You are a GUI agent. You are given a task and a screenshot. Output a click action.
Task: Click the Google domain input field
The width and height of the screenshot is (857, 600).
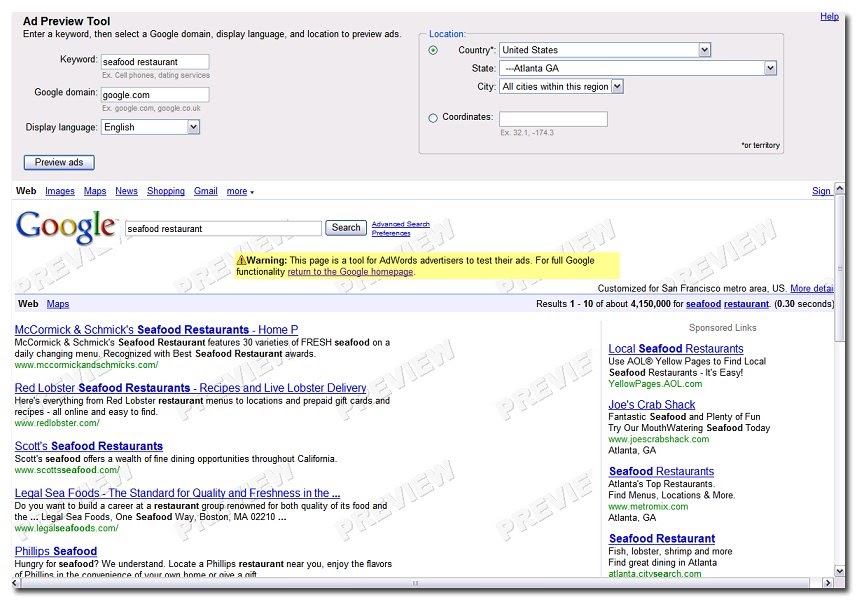155,95
